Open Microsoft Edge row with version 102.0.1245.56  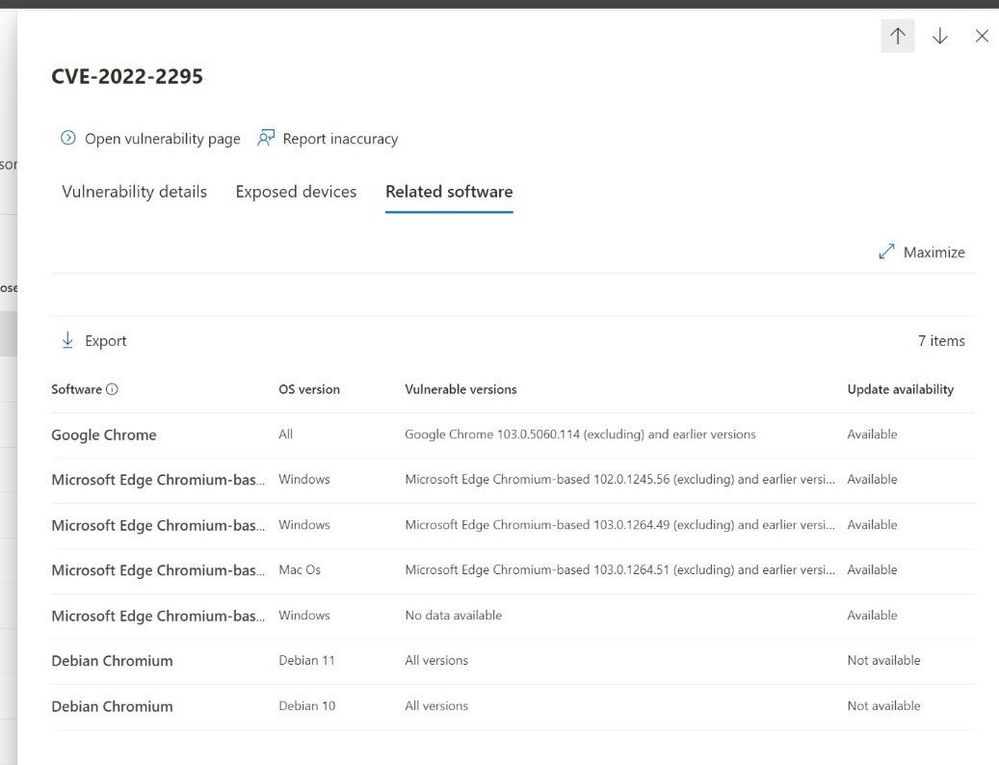pyautogui.click(x=513, y=480)
